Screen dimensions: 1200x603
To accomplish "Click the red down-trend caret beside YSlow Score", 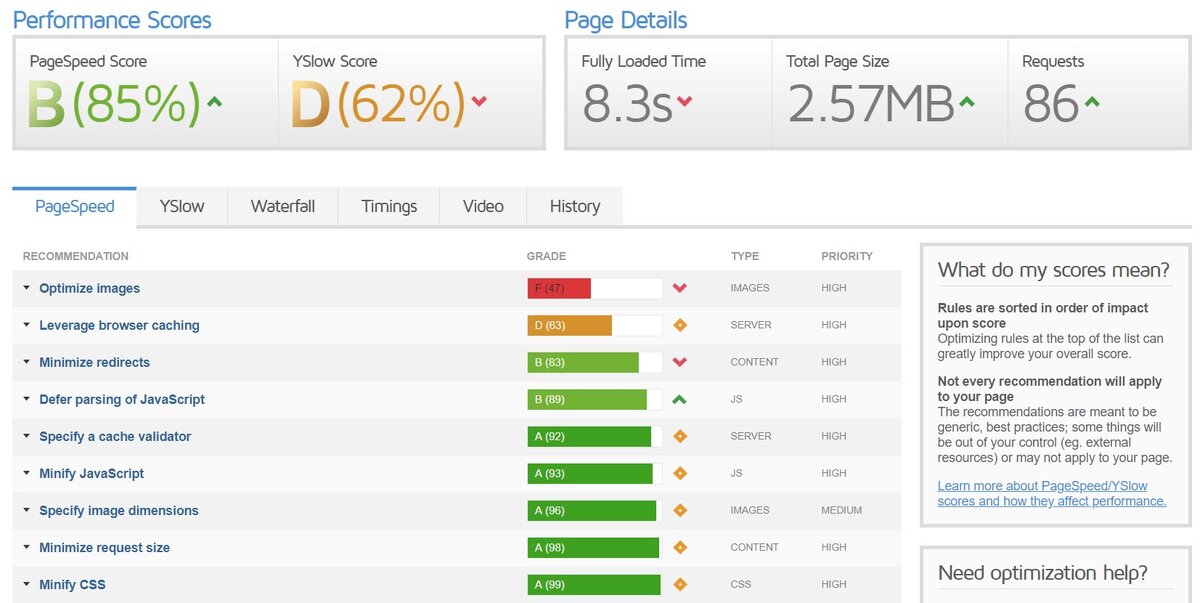I will (x=477, y=100).
